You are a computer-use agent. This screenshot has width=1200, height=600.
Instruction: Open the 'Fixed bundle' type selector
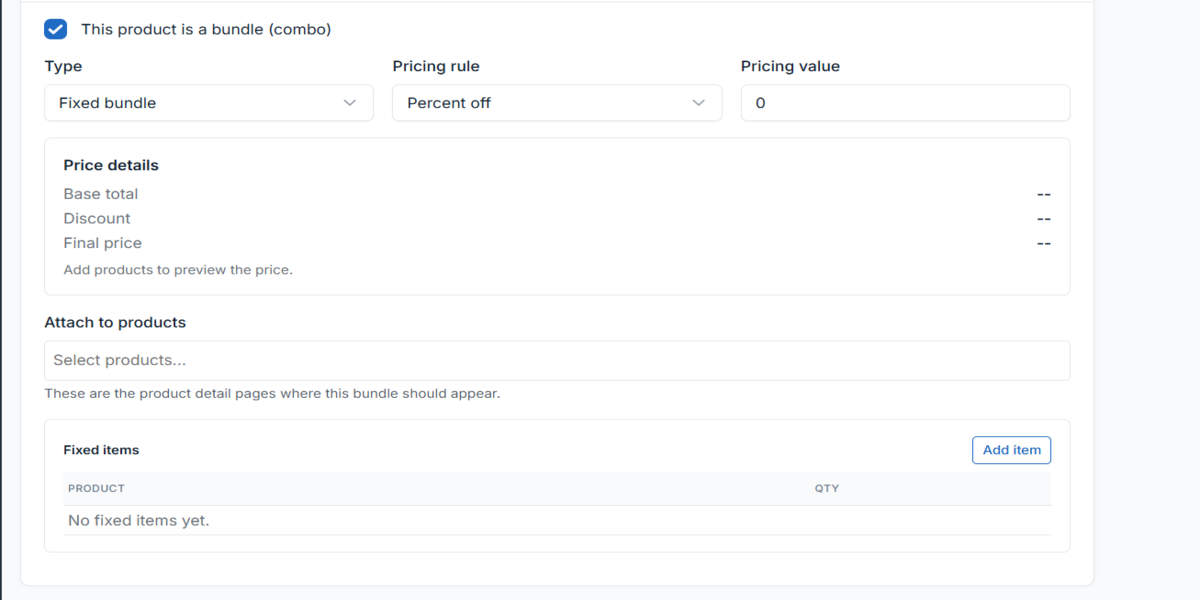pyautogui.click(x=208, y=102)
